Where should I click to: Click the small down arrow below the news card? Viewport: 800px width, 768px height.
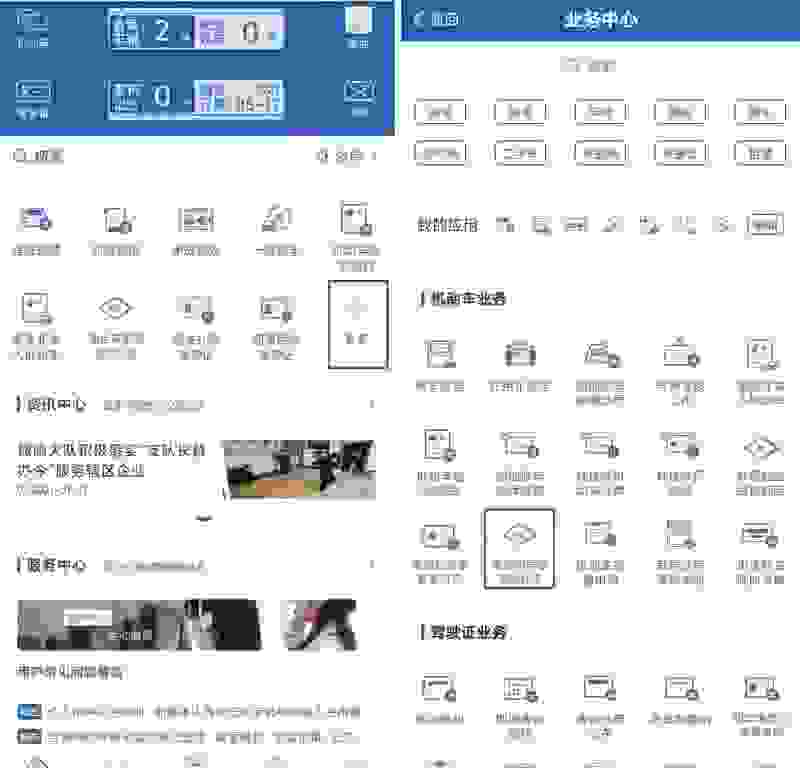204,519
